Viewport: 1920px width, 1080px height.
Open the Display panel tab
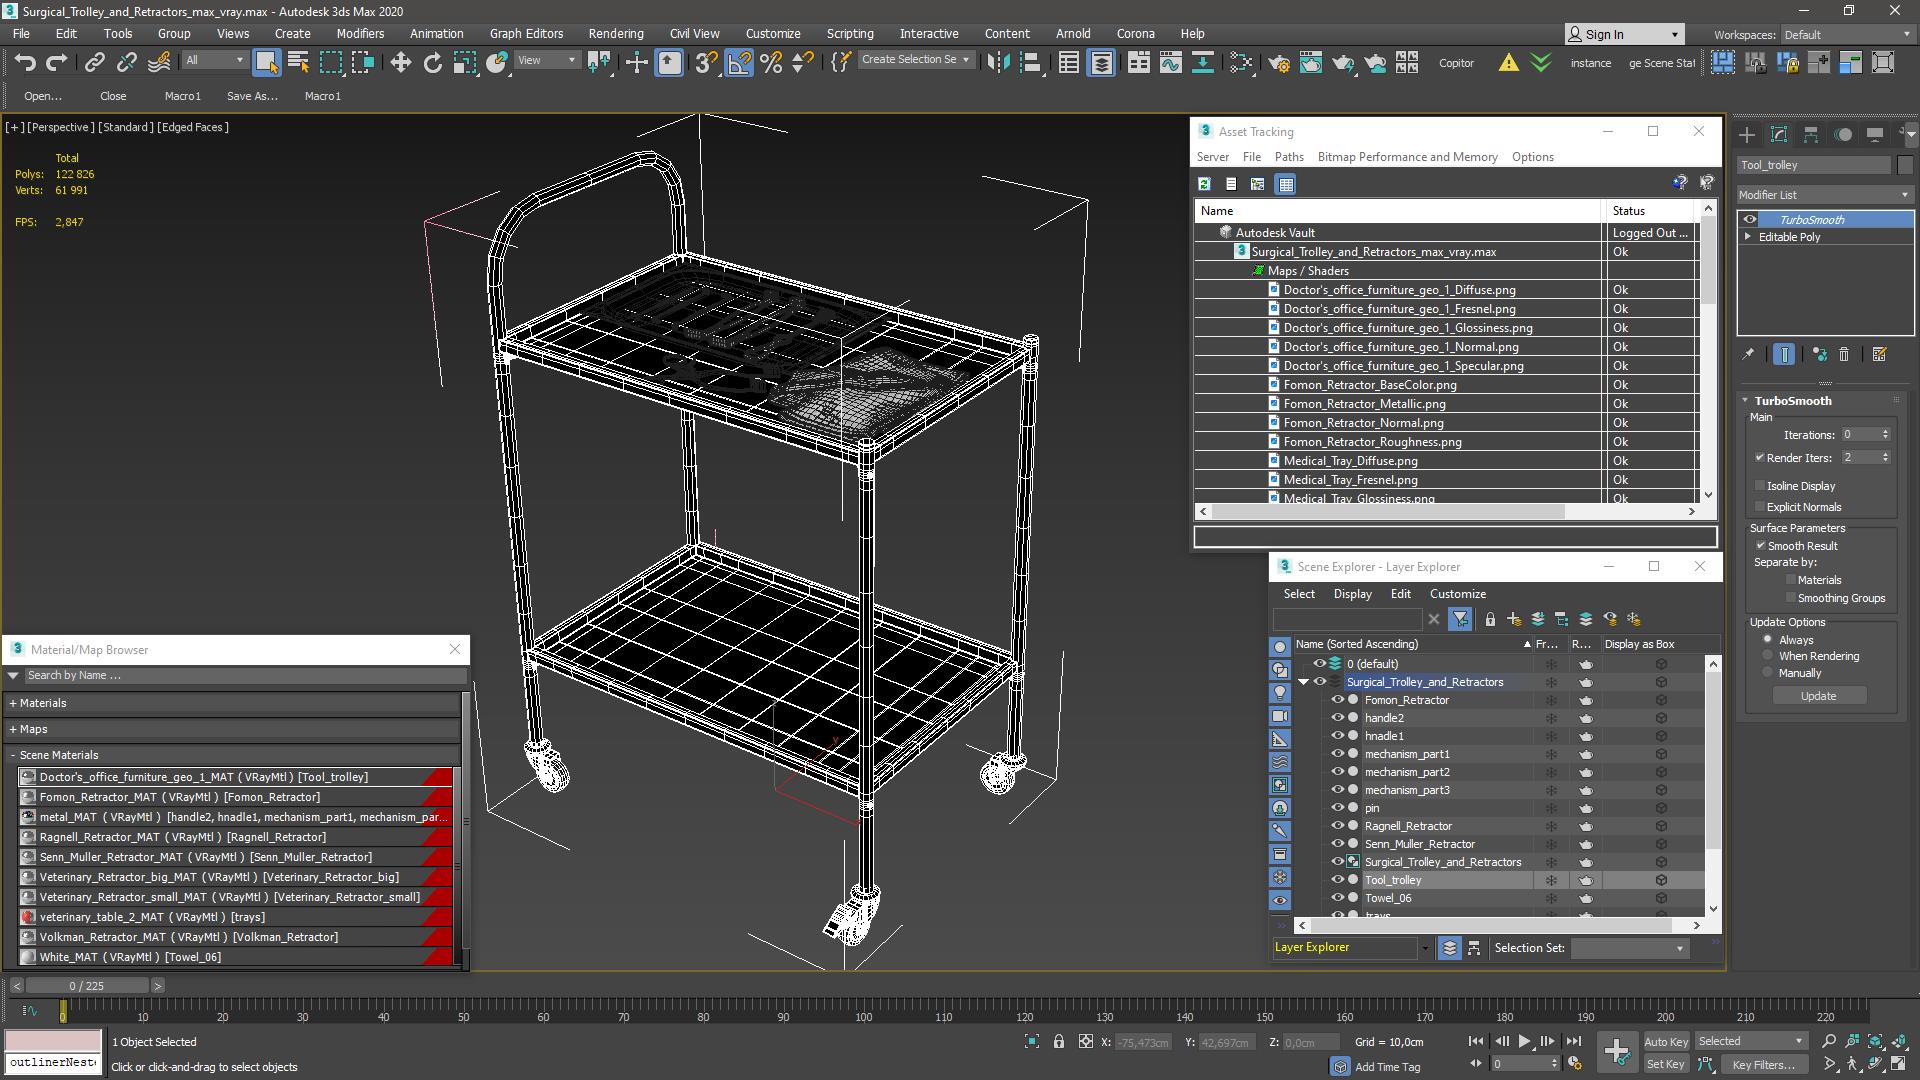point(1875,134)
